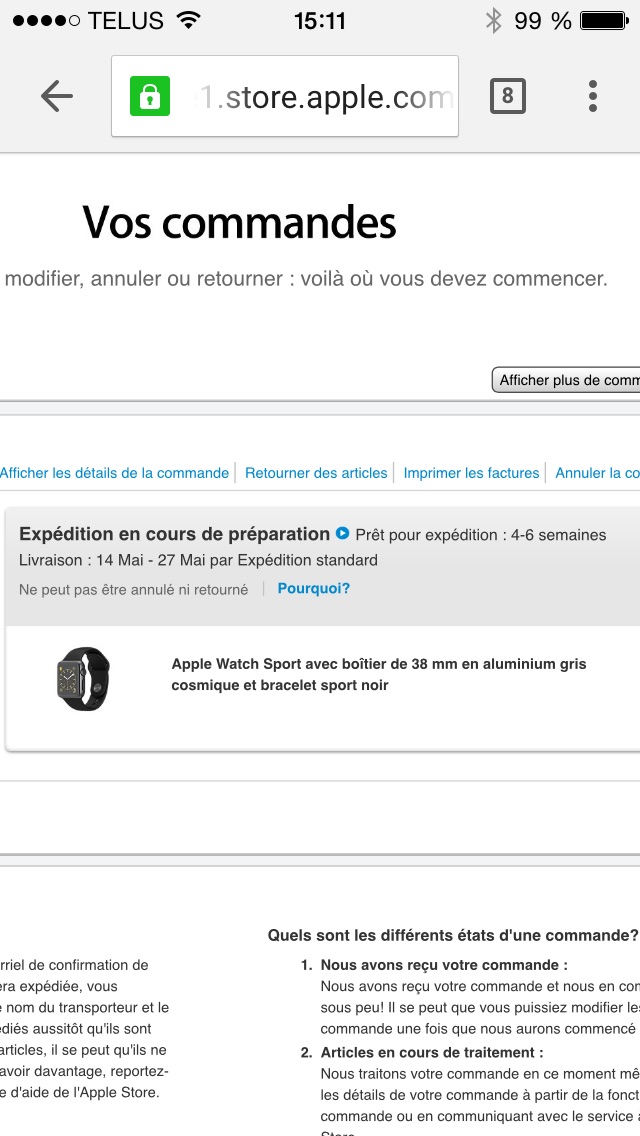Tap the green secure padlock icon

pyautogui.click(x=150, y=96)
